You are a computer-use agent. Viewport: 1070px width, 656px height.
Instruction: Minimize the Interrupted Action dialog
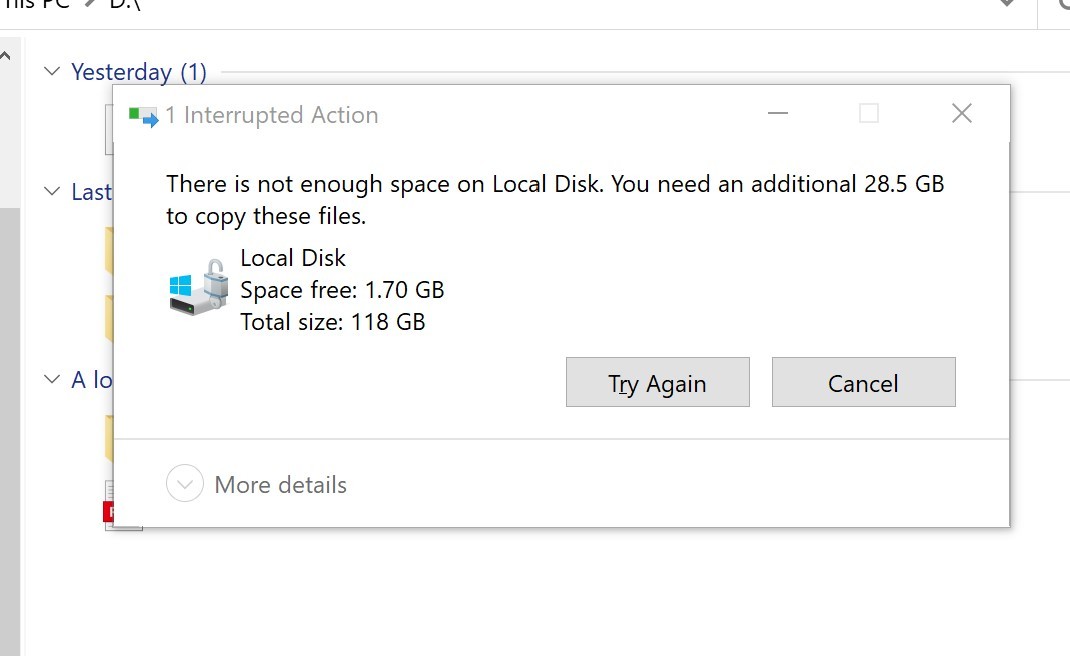(778, 113)
